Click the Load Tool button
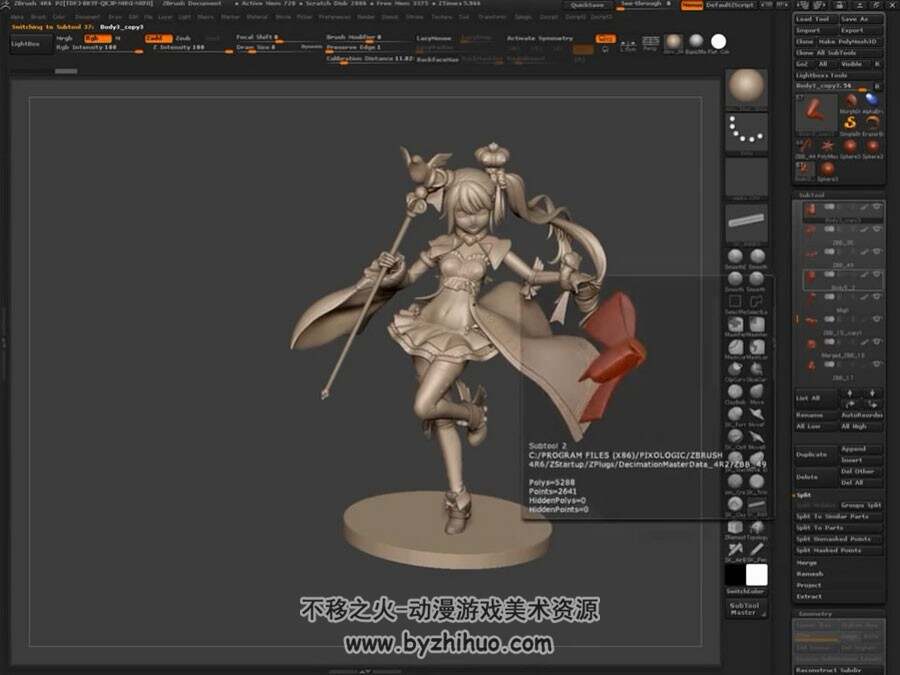The width and height of the screenshot is (900, 675). (816, 19)
